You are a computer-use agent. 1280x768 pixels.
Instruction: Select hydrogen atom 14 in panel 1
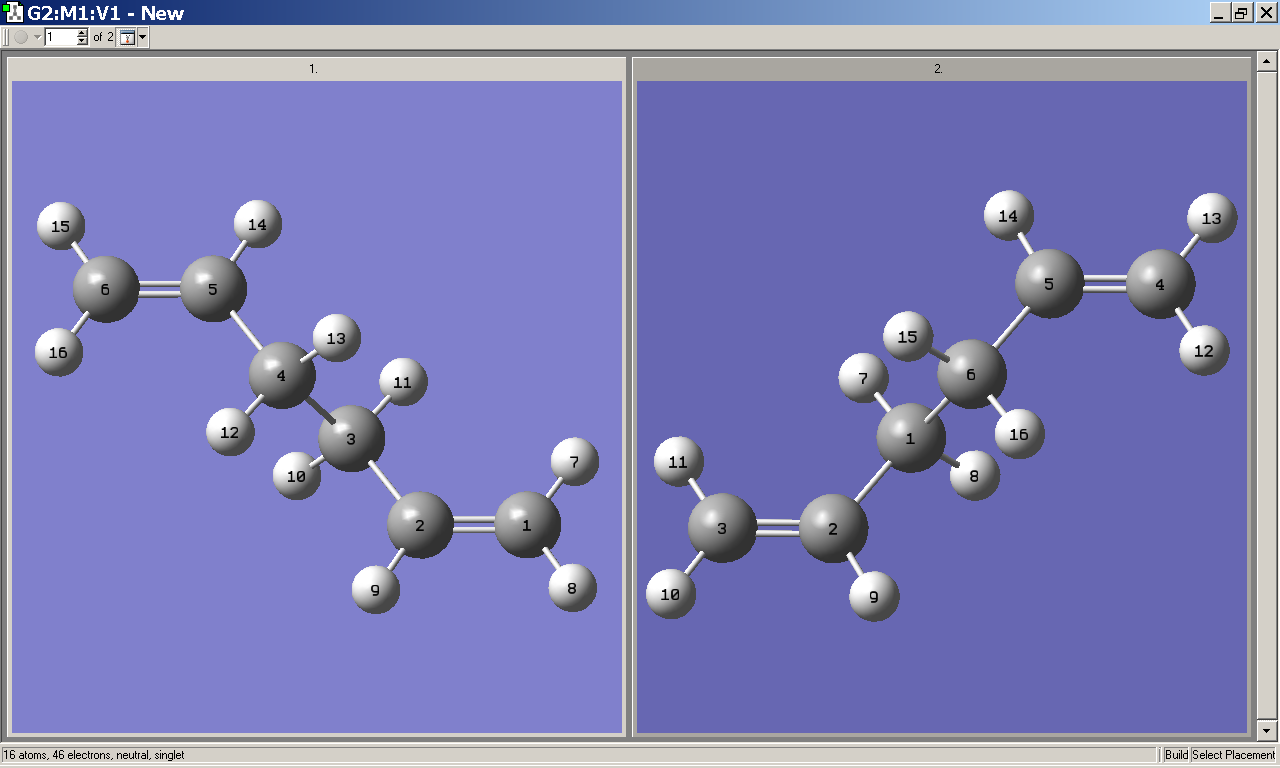click(257, 224)
